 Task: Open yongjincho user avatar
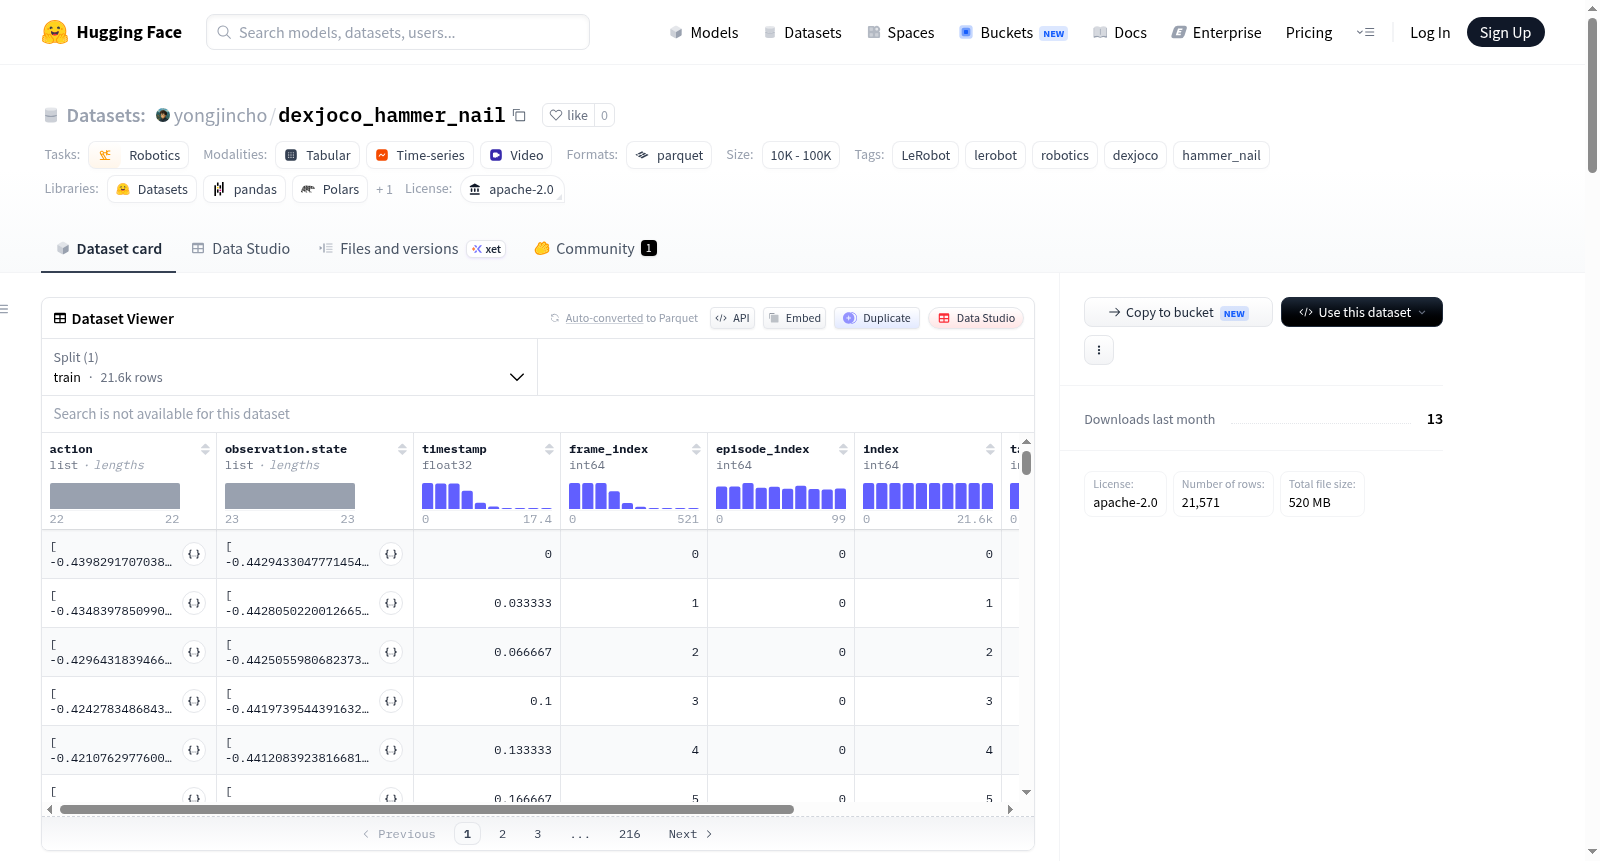point(163,115)
